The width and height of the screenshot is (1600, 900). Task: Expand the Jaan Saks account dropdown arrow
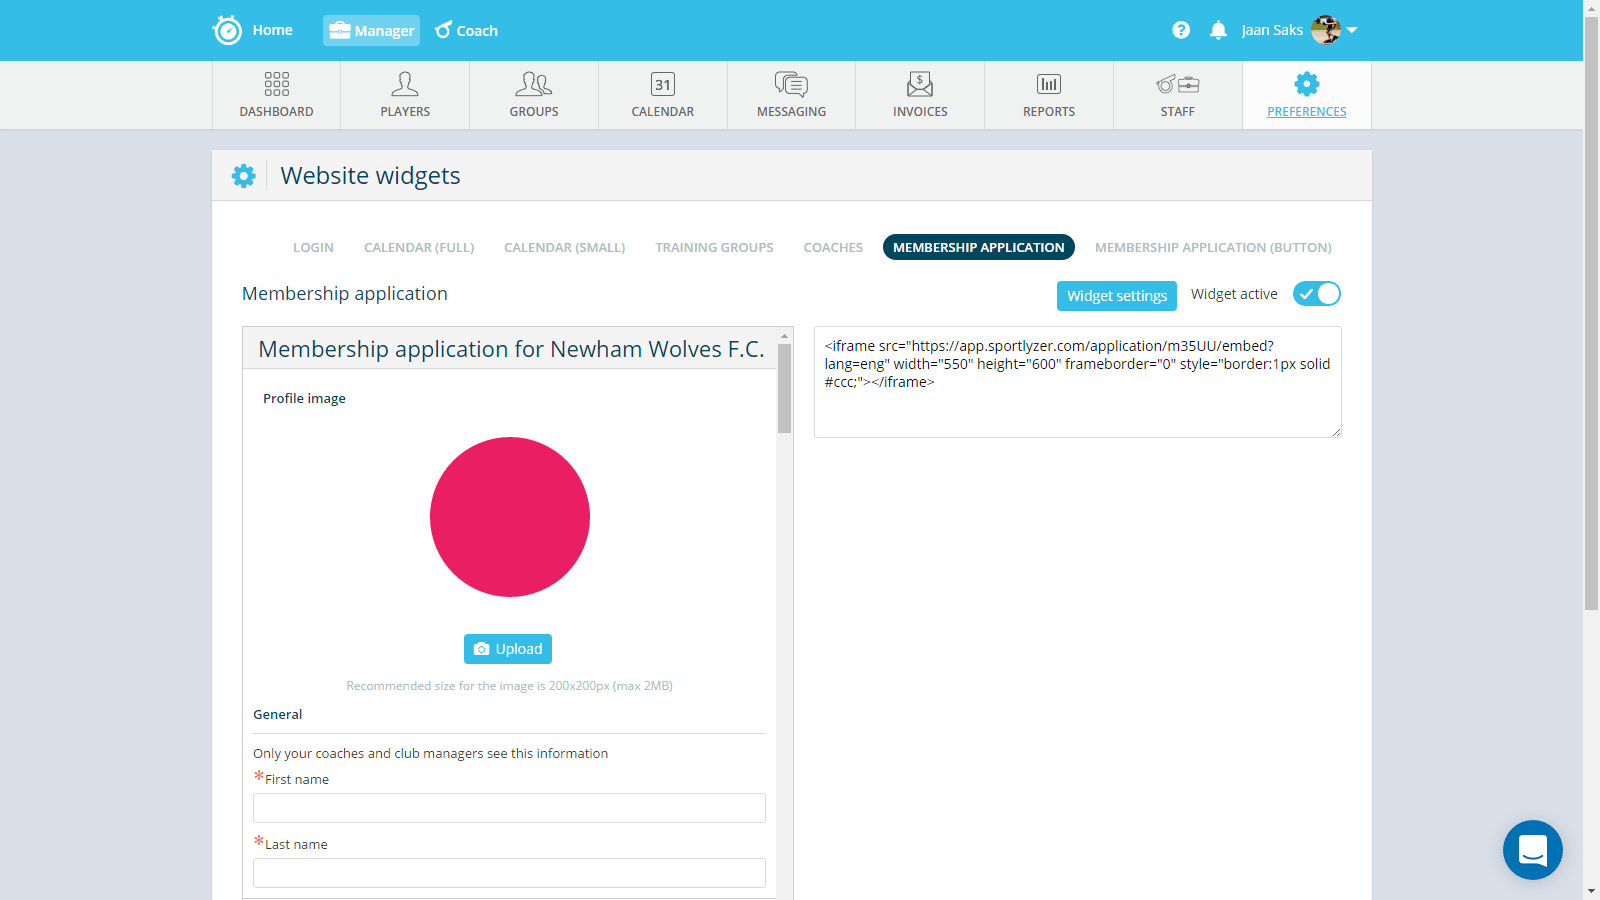(x=1352, y=30)
